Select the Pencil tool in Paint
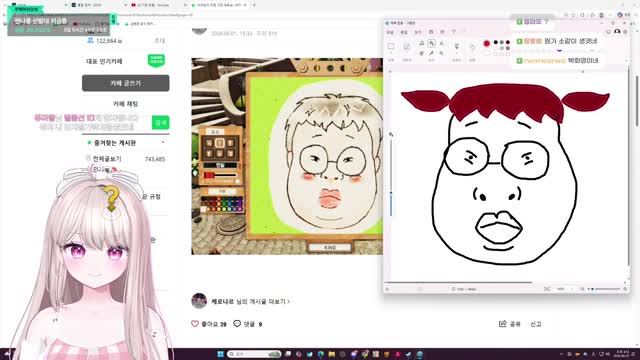640x360 pixels. click(422, 43)
